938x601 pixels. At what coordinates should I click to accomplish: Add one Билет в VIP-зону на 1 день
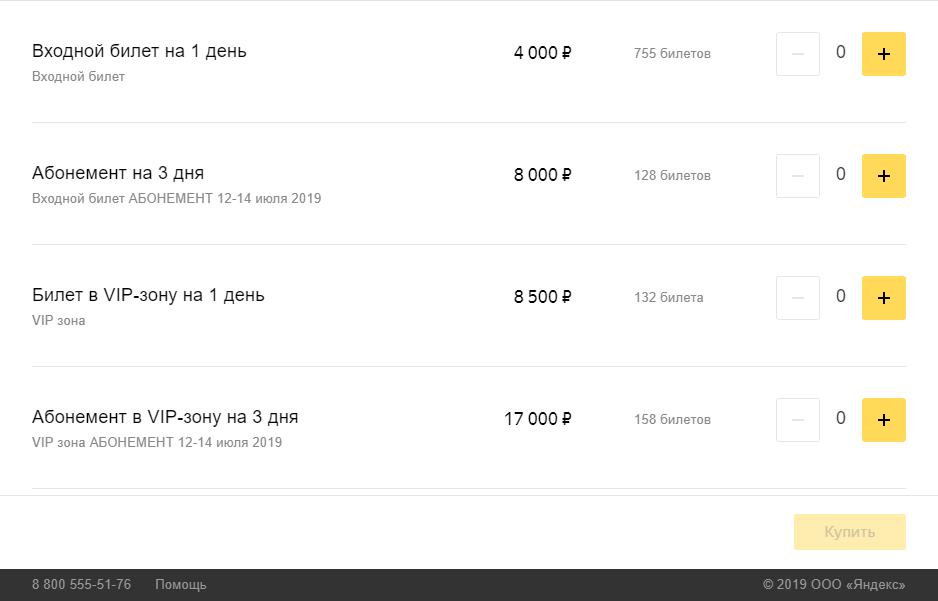tap(883, 298)
